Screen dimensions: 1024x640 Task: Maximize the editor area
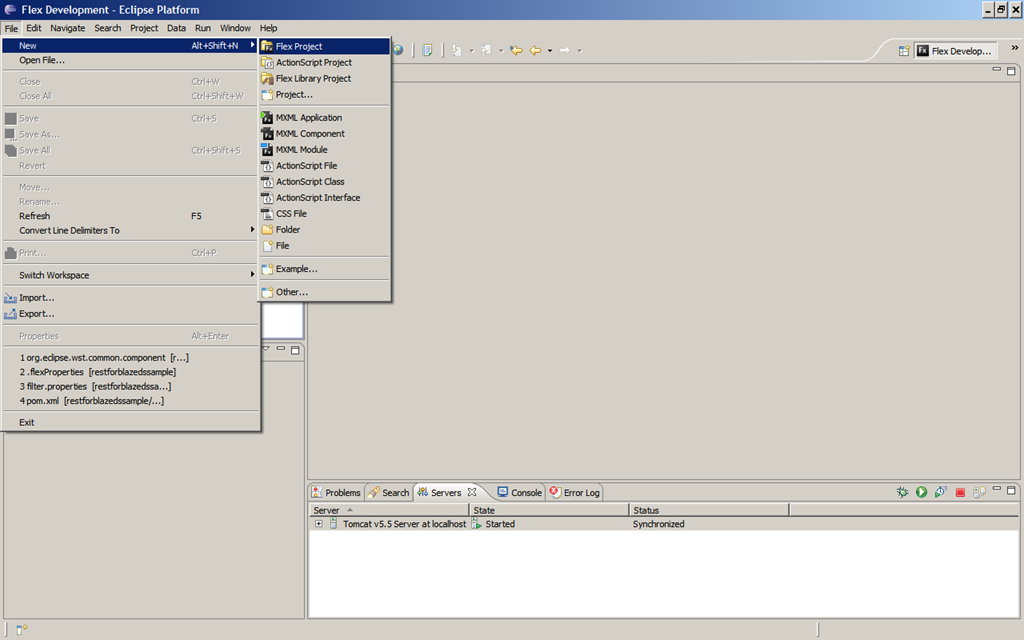1011,71
